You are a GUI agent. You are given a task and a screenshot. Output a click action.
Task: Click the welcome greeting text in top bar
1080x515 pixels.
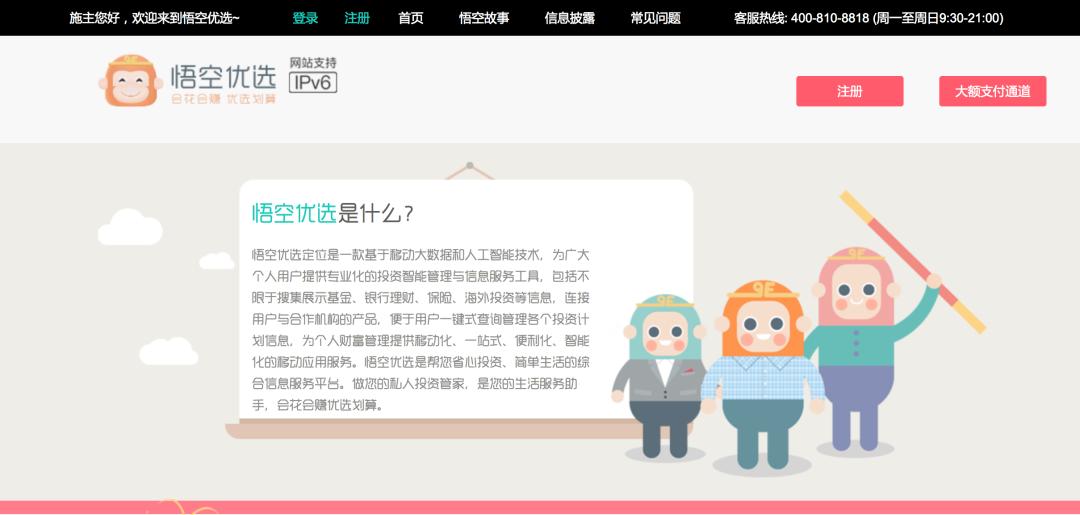point(154,19)
